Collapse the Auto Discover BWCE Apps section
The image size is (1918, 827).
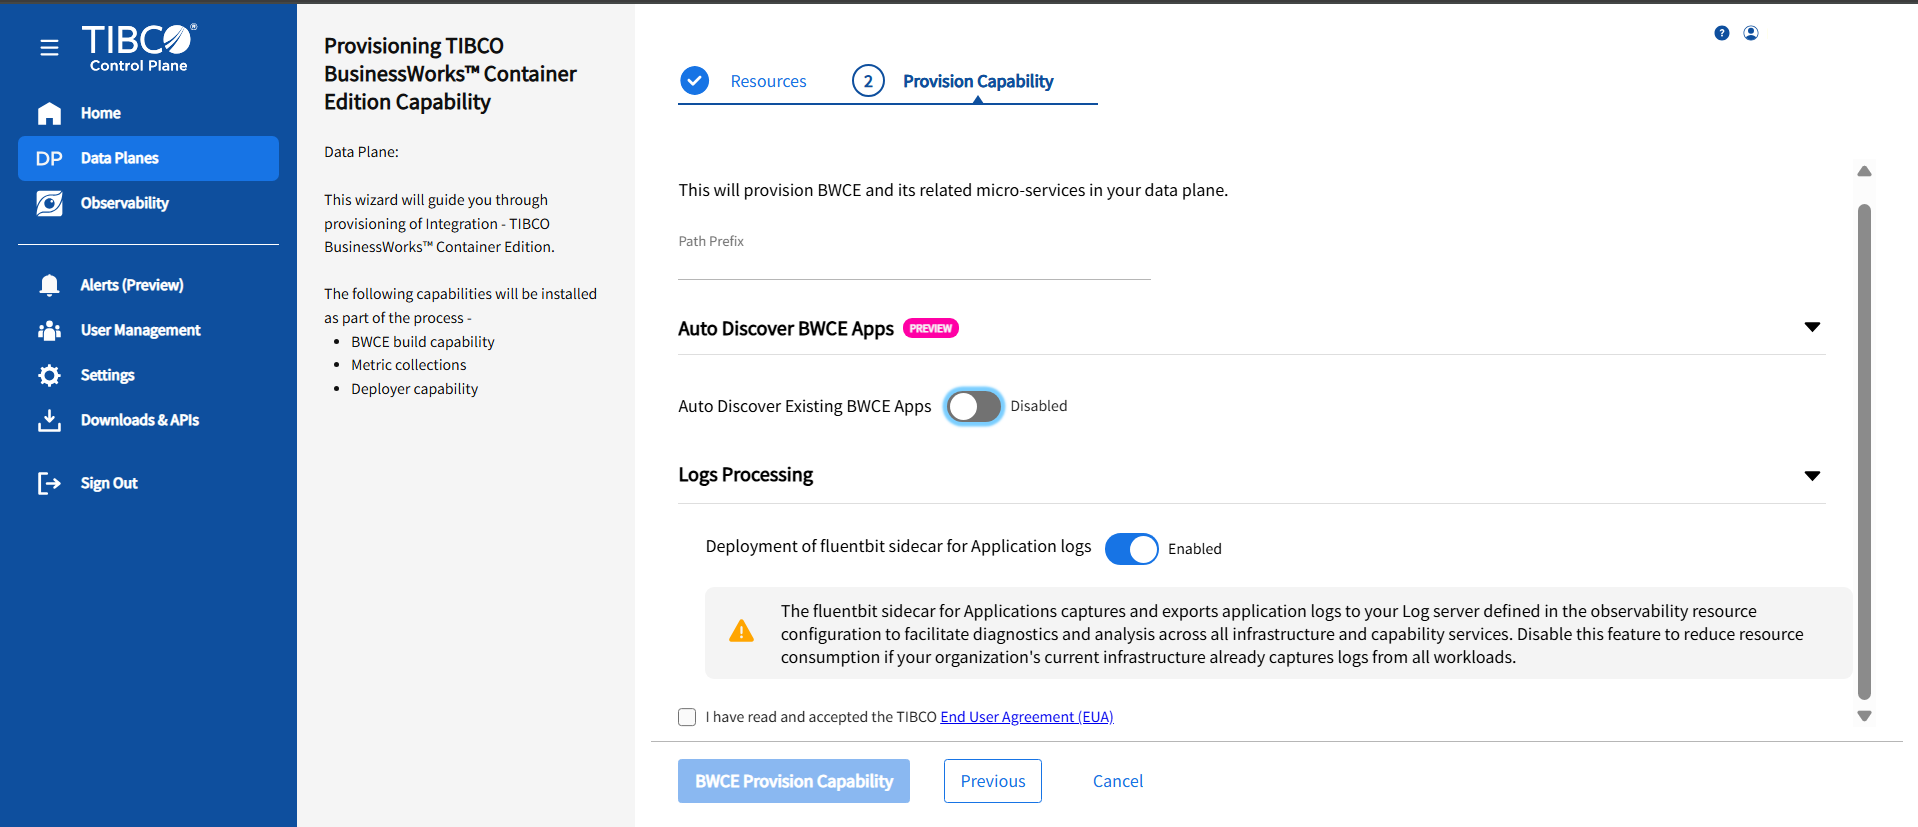click(x=1812, y=327)
